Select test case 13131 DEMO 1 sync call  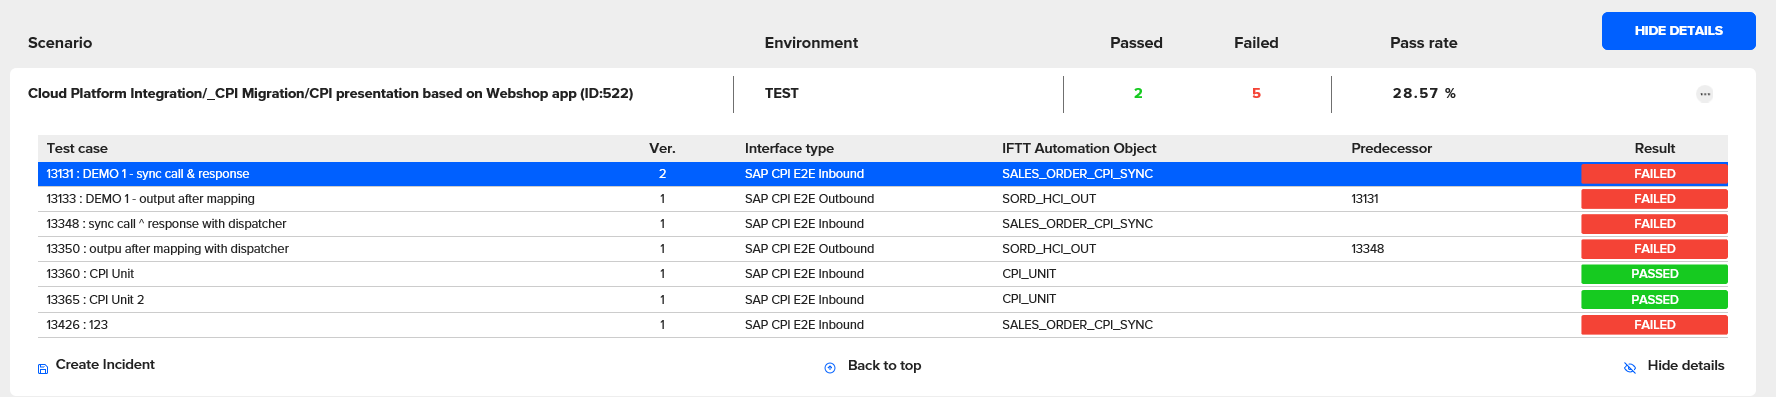pyautogui.click(x=883, y=174)
